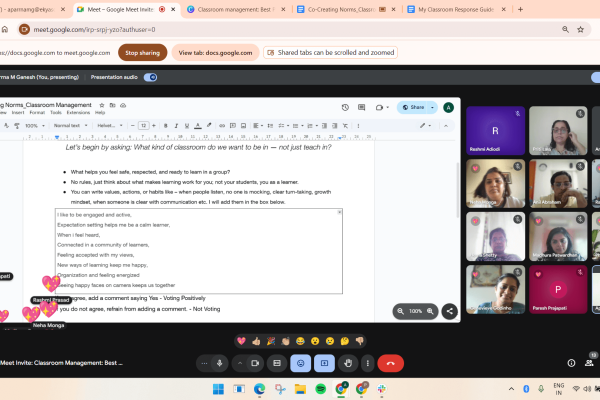Open the 100% zoom dropdown in Docs toolbar

tap(32, 125)
